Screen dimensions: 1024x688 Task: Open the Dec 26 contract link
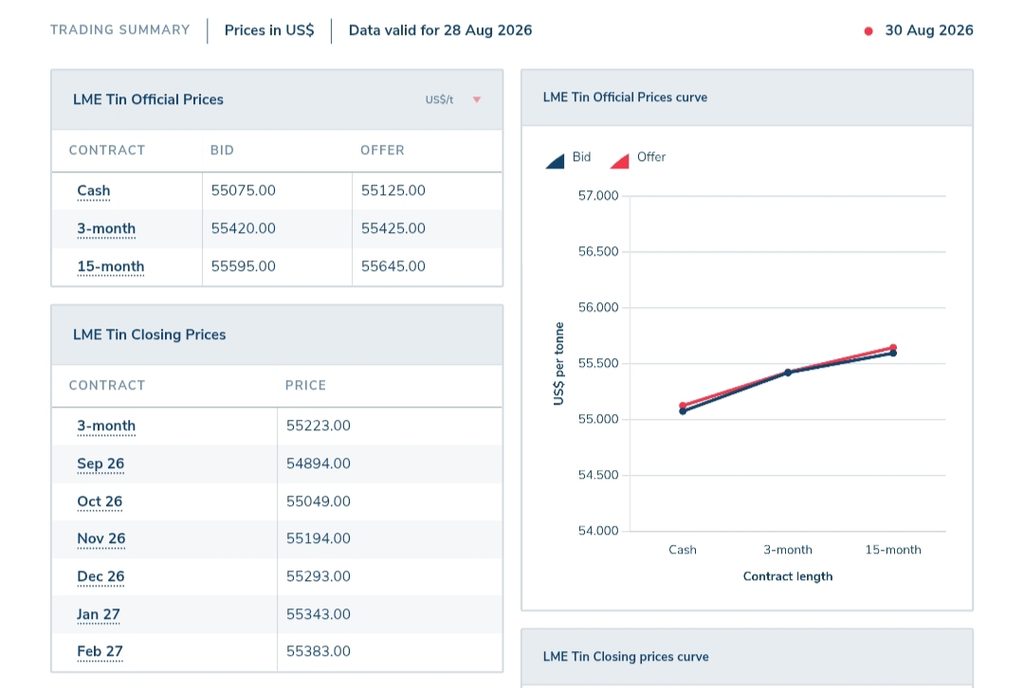[x=101, y=576]
